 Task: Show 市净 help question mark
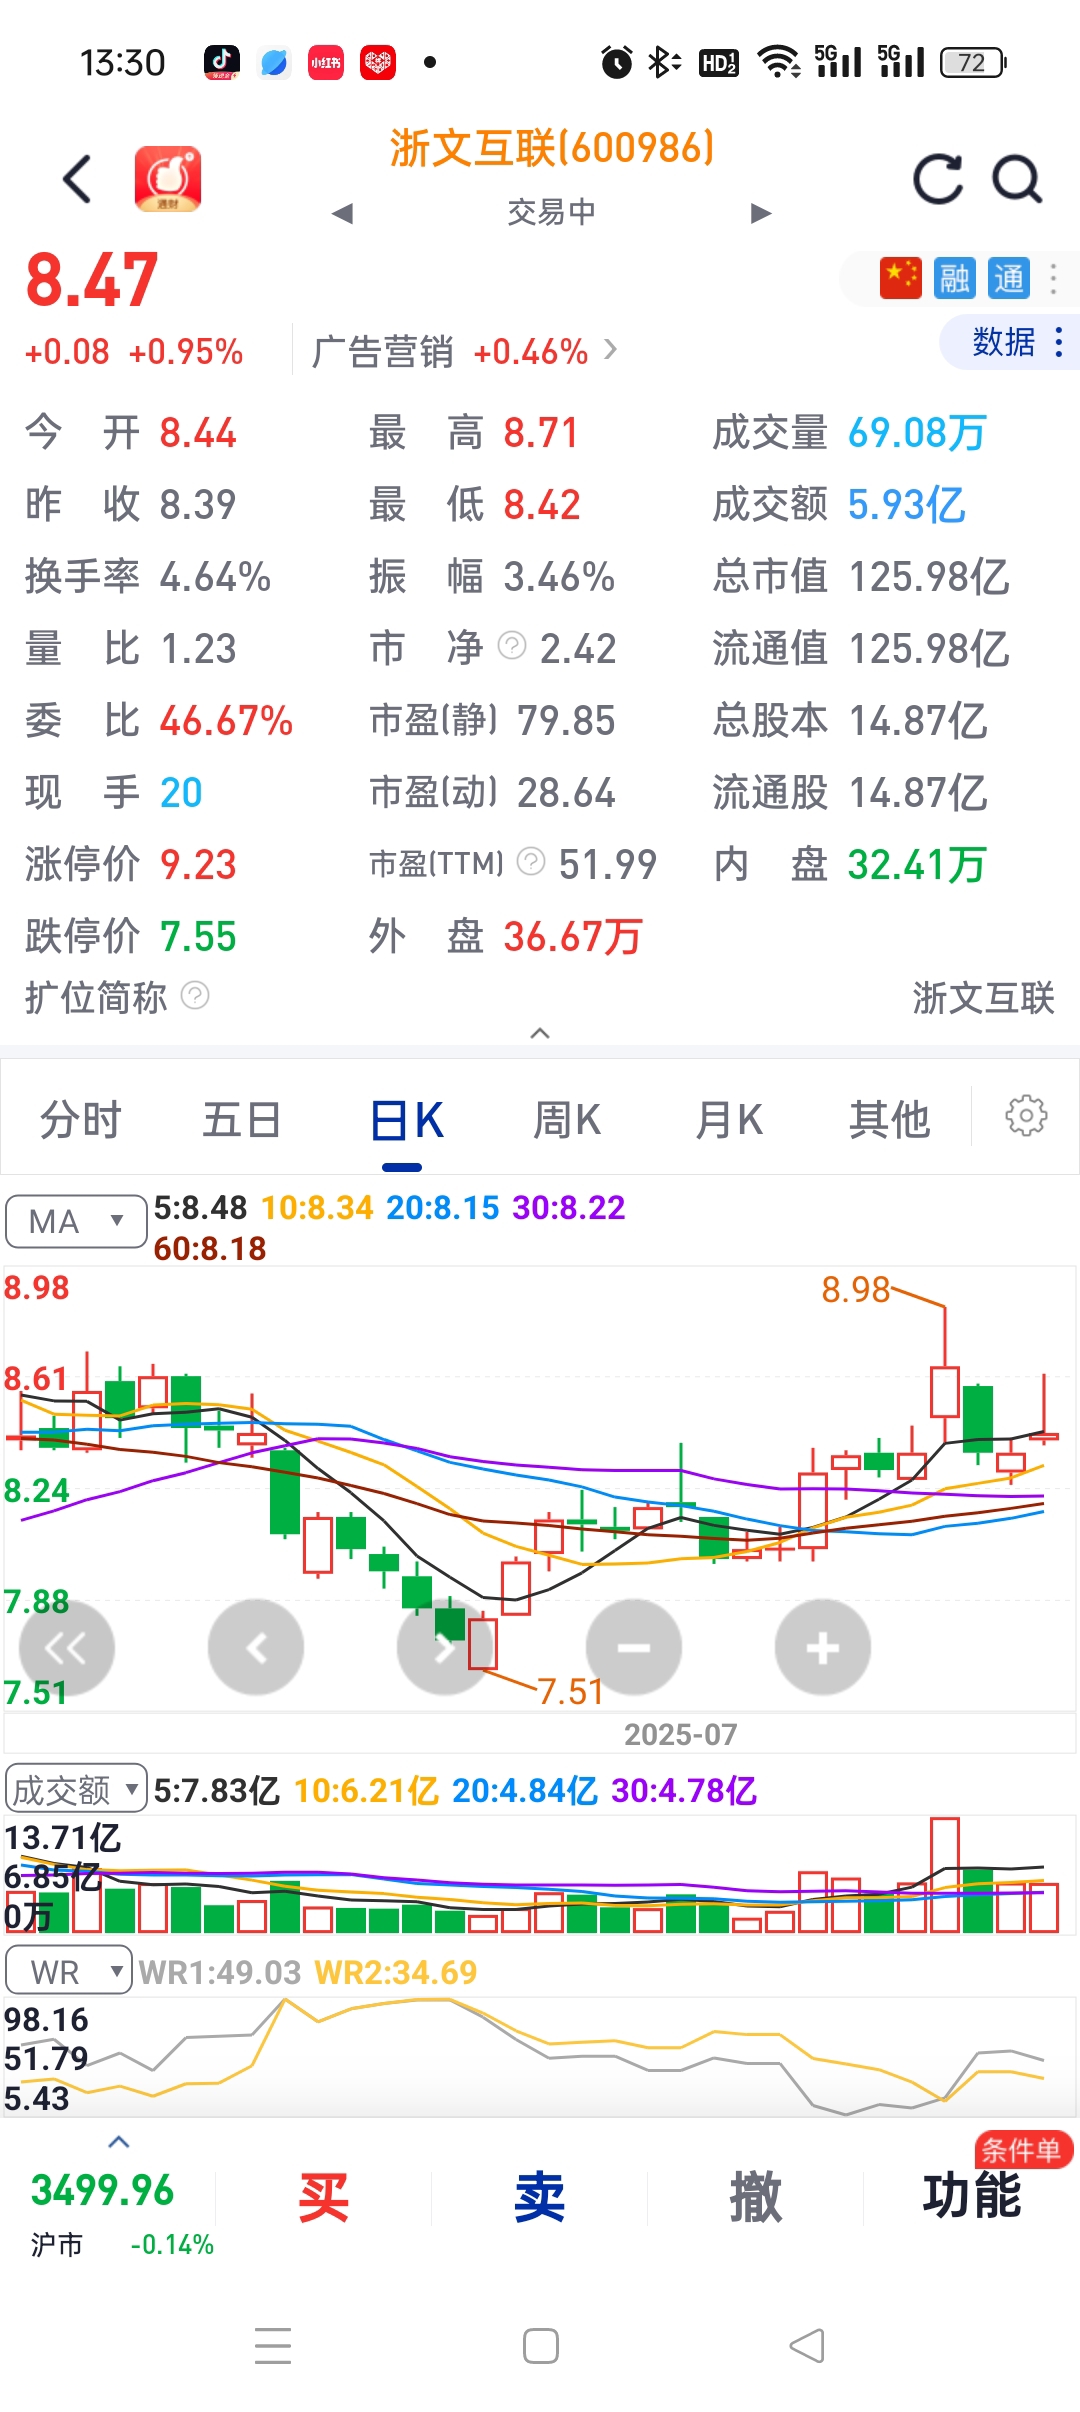coord(512,646)
